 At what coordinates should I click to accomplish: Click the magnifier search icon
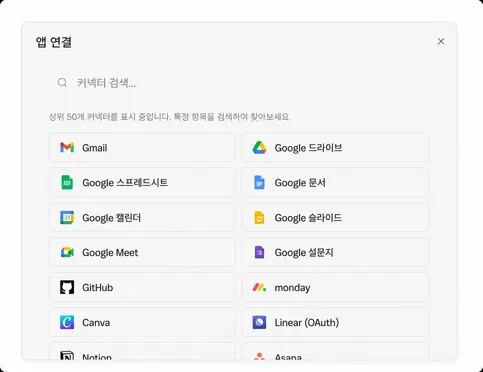[x=62, y=83]
